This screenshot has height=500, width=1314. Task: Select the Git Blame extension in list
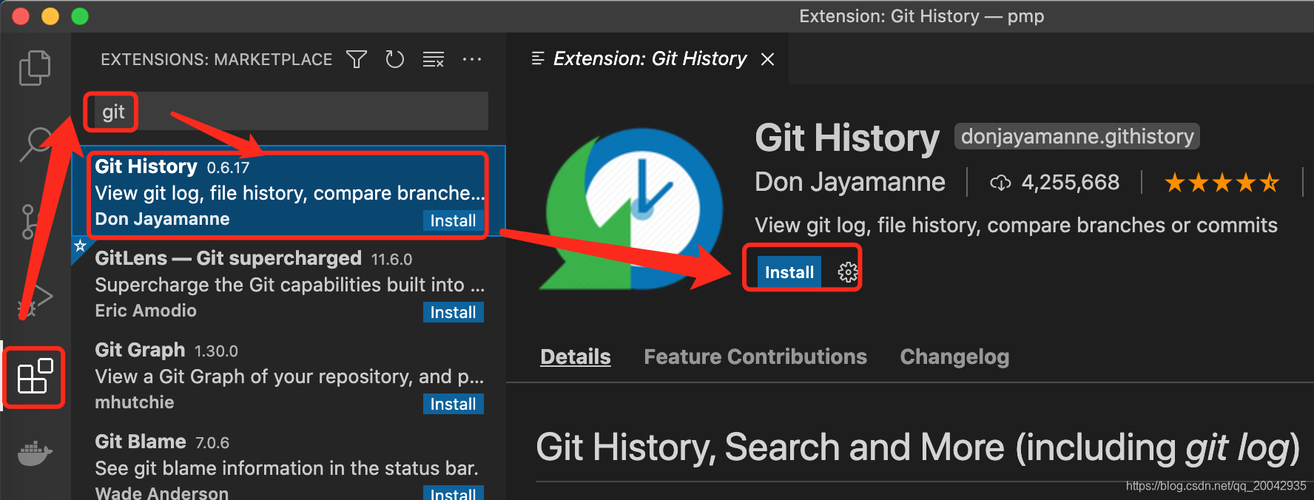pyautogui.click(x=288, y=461)
